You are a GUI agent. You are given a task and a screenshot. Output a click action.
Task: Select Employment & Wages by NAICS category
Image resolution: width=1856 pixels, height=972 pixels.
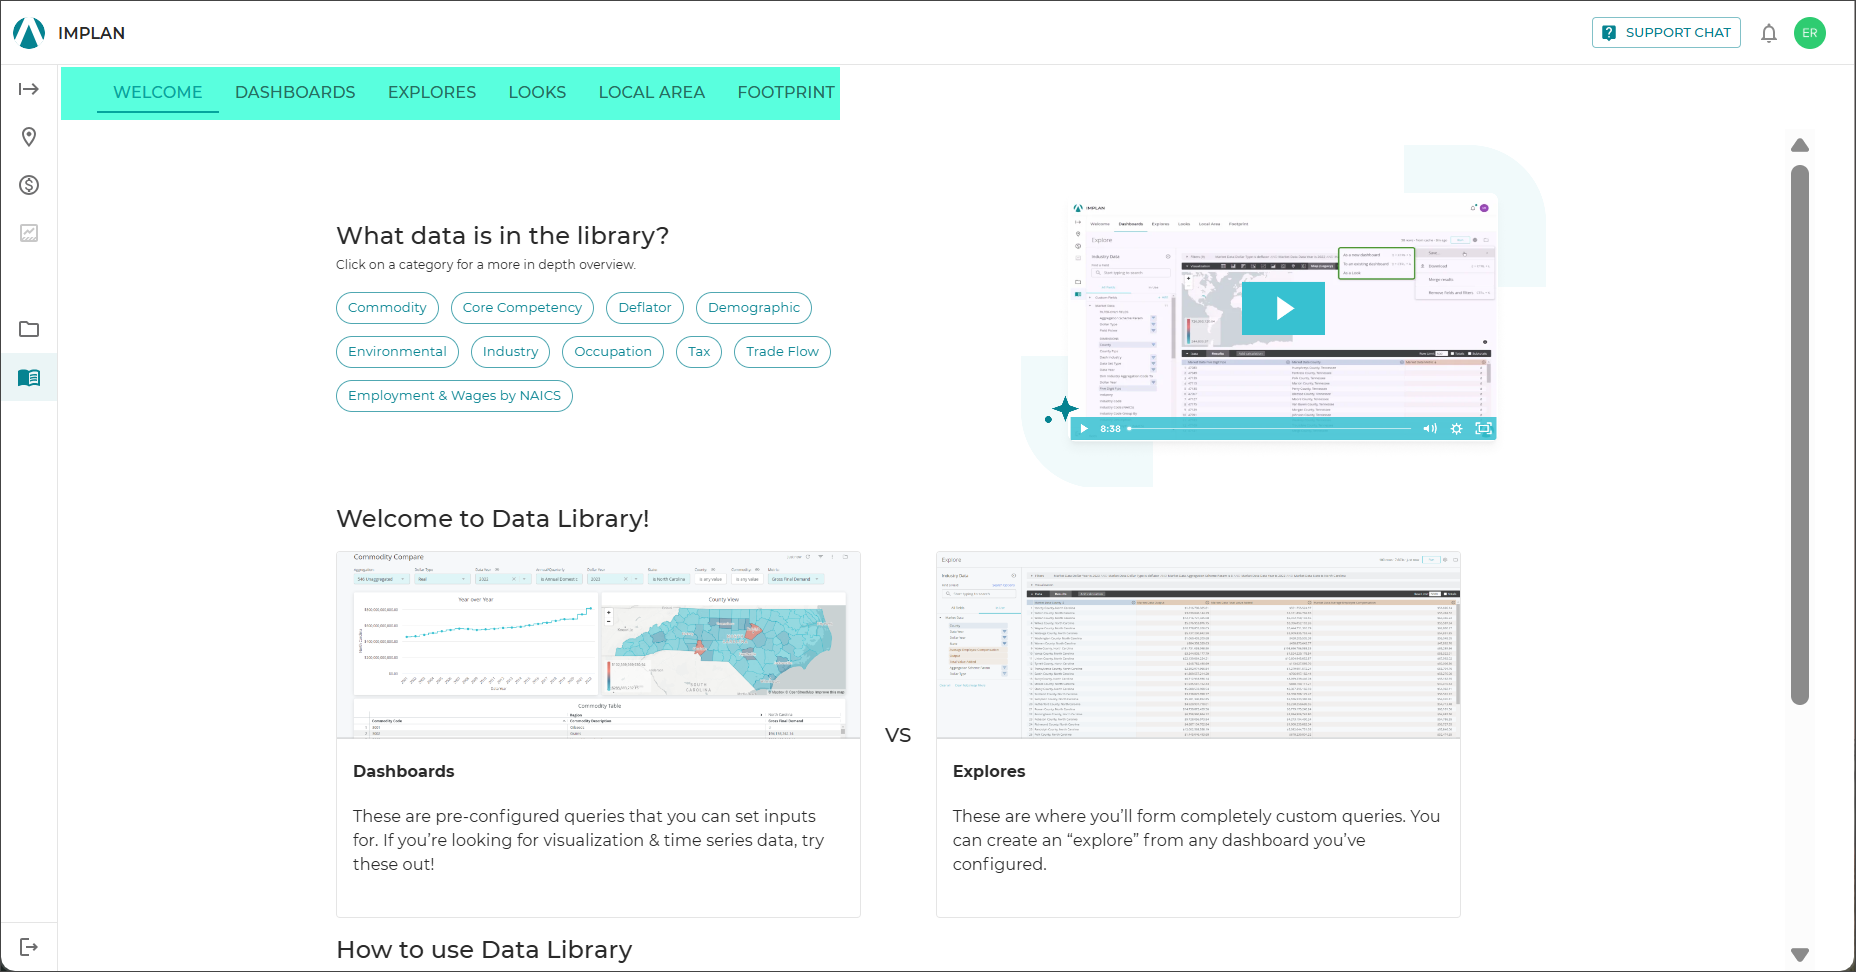click(x=454, y=396)
